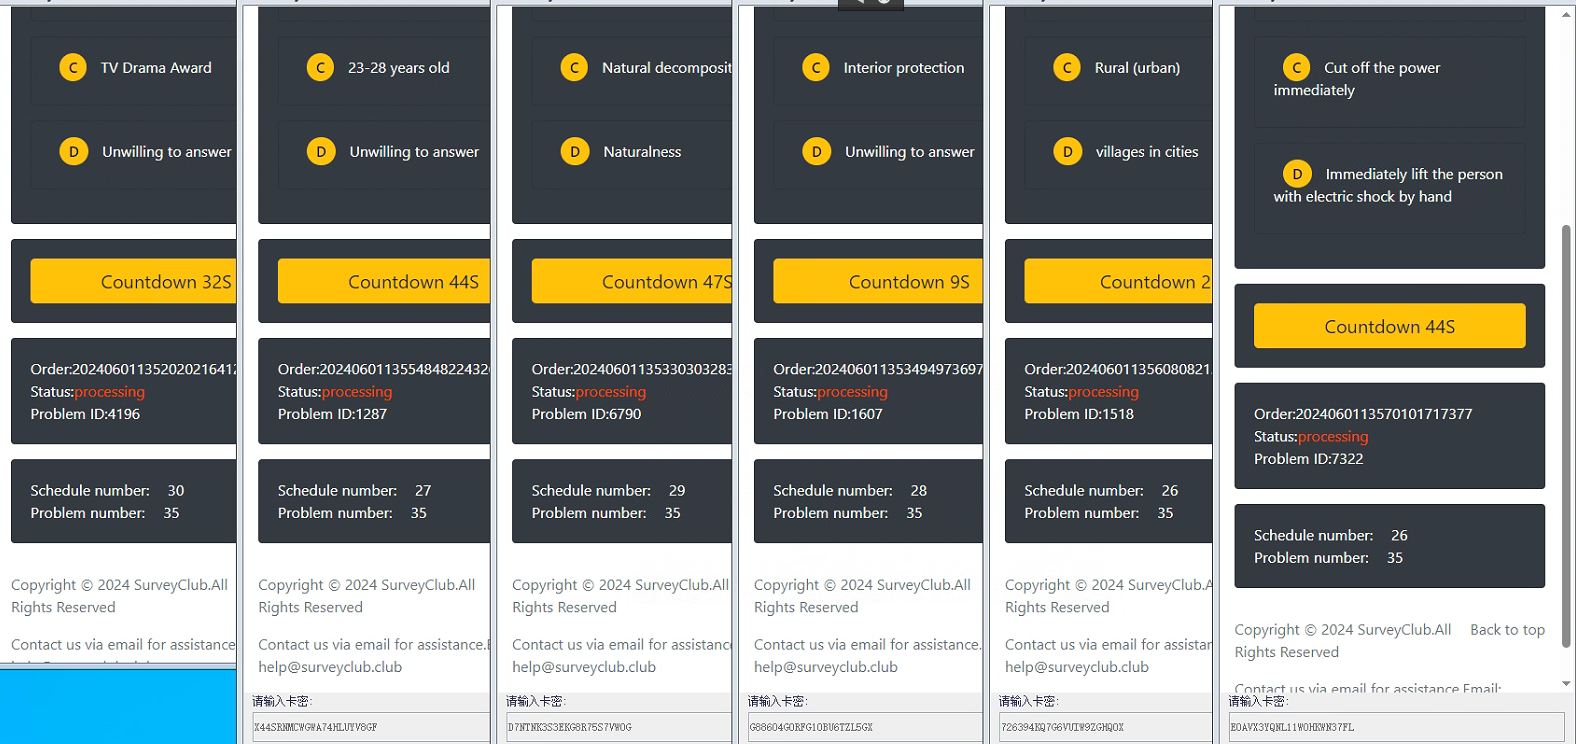Click card key field starting with 726394
1576x744 pixels.
click(x=1105, y=727)
